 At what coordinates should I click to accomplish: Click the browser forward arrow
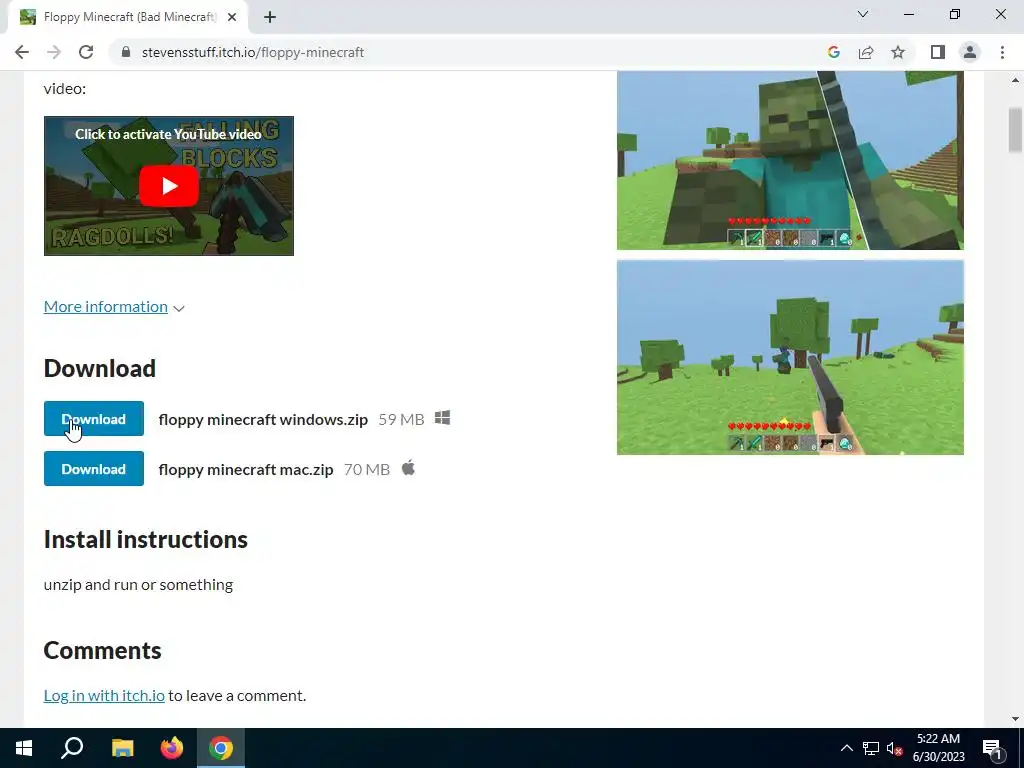(x=54, y=52)
